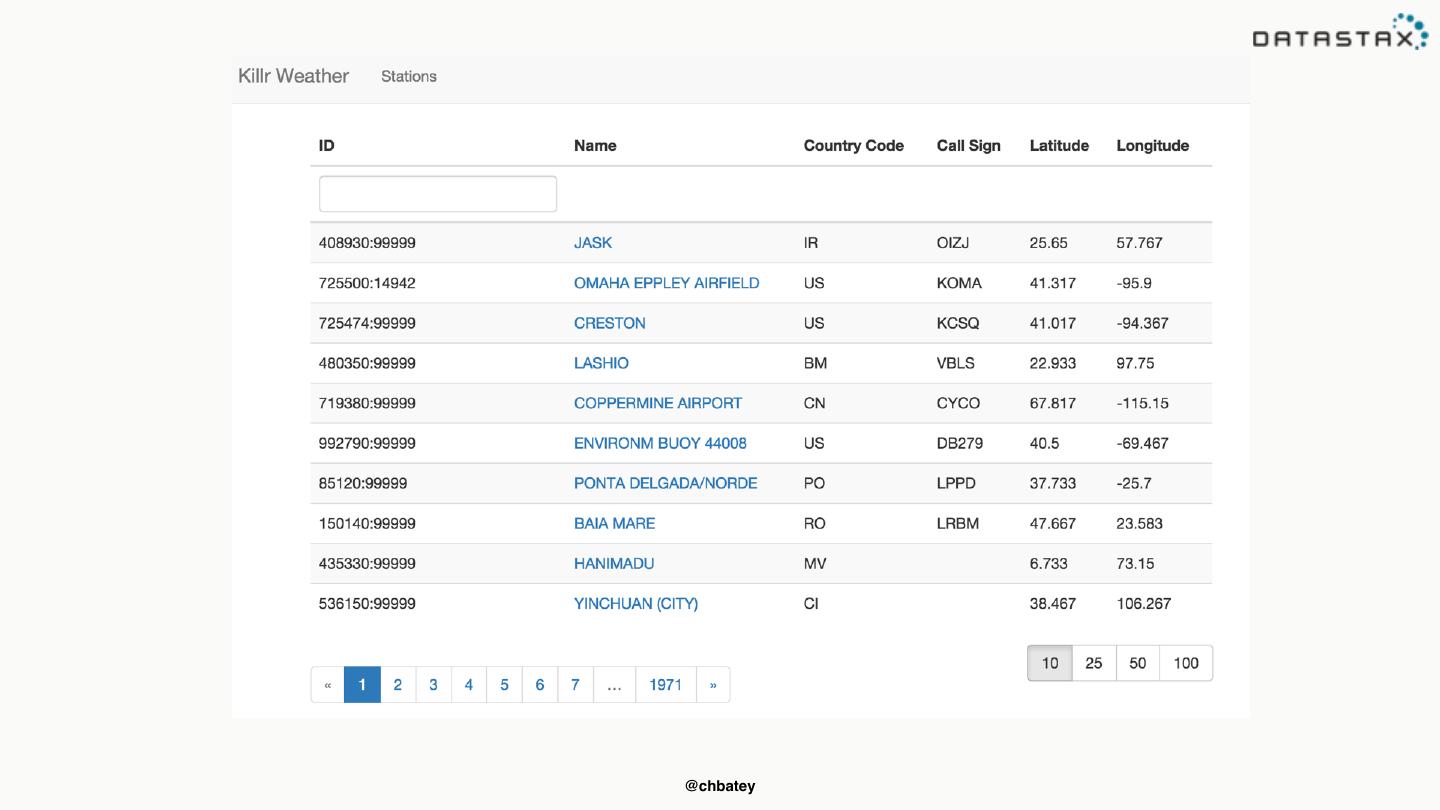Set page size to 50
The image size is (1440, 810).
point(1138,663)
